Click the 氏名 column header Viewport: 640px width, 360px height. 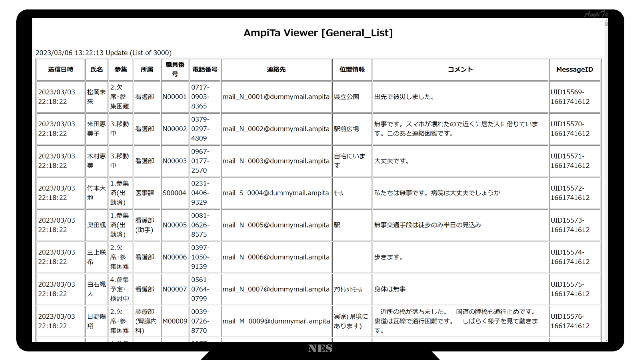[x=97, y=69]
